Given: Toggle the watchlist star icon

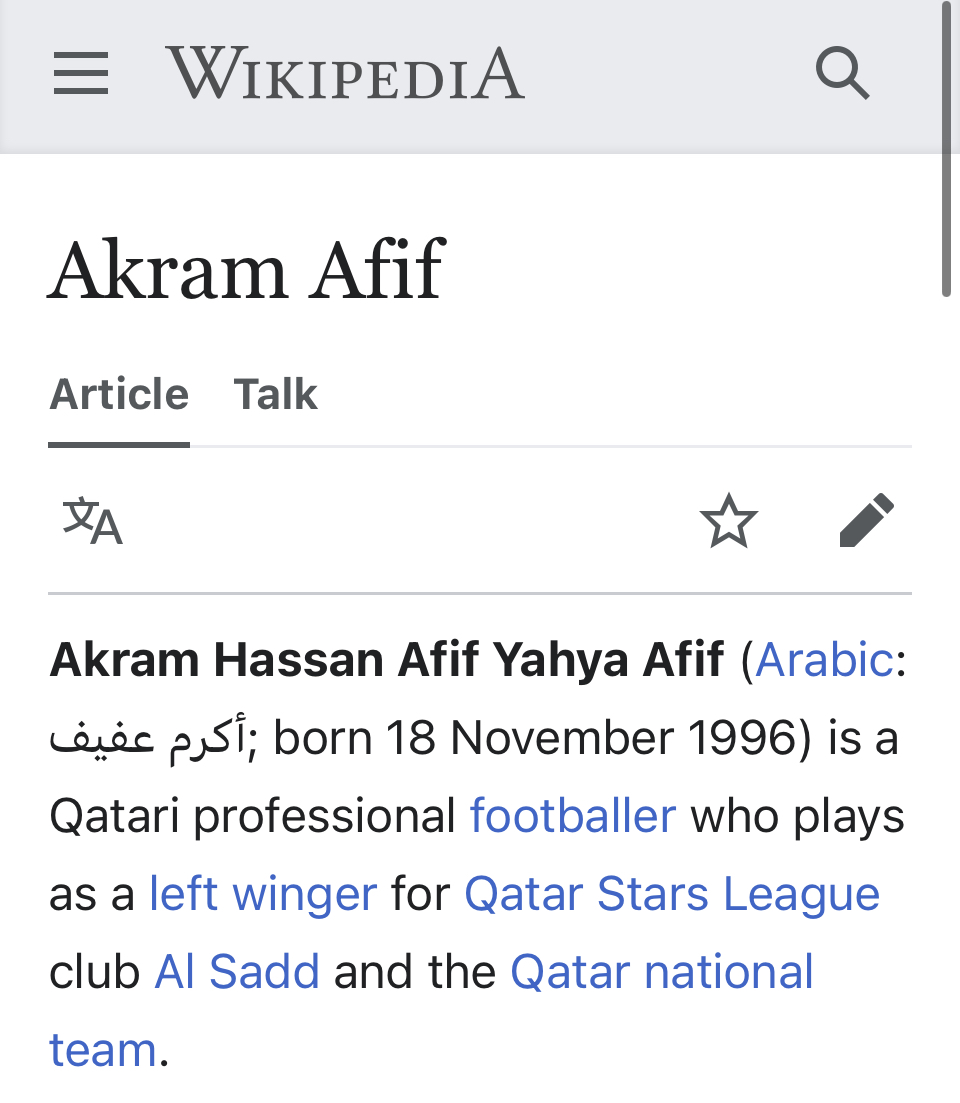Looking at the screenshot, I should (729, 521).
